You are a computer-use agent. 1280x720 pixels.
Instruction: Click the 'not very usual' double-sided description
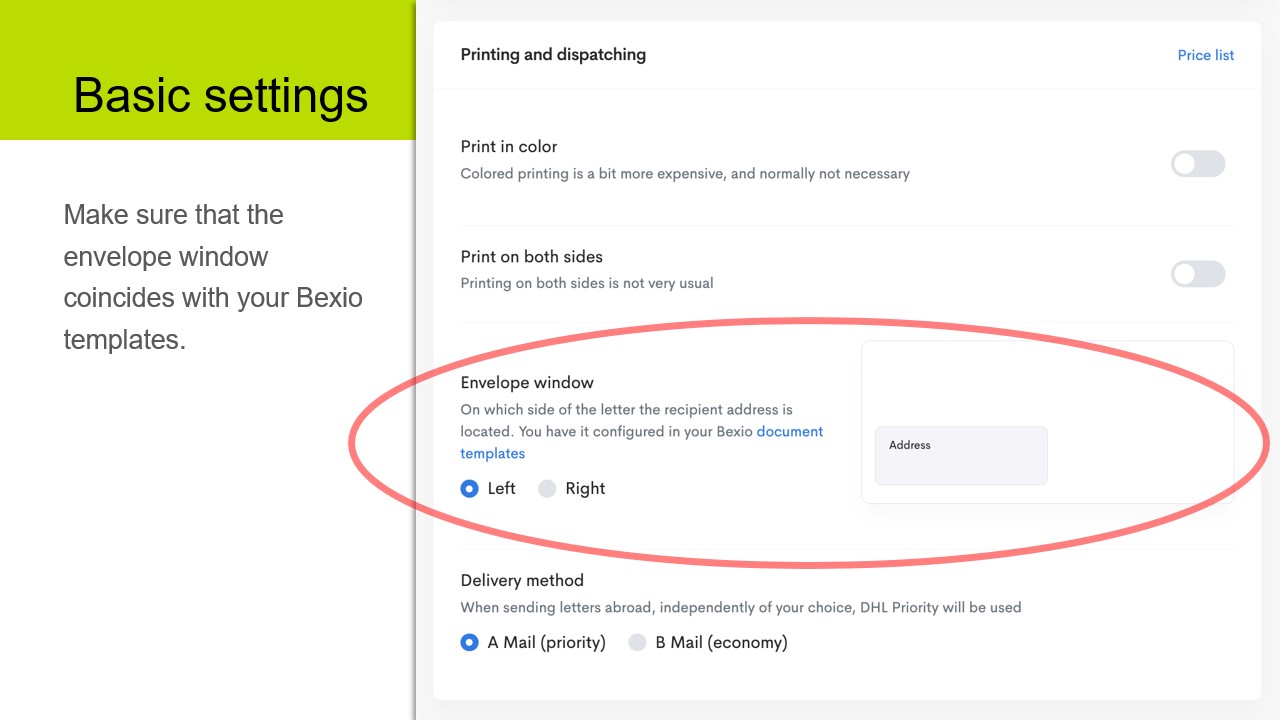(586, 283)
